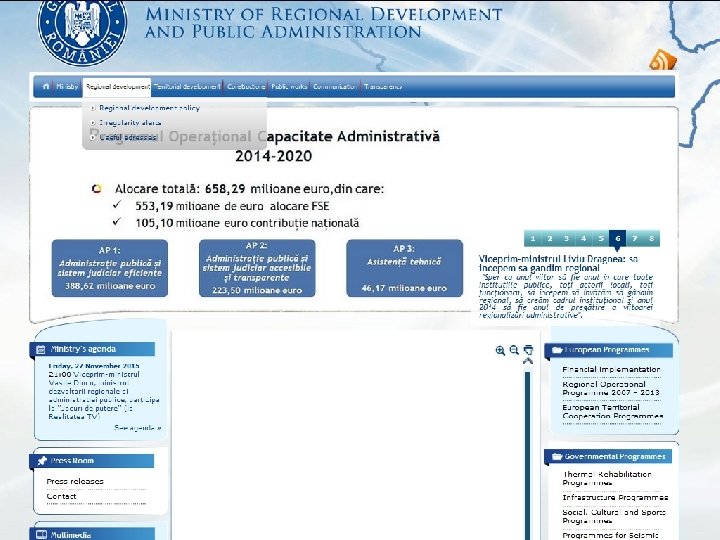
Task: Open Infrastructure Programmes link
Action: click(615, 497)
